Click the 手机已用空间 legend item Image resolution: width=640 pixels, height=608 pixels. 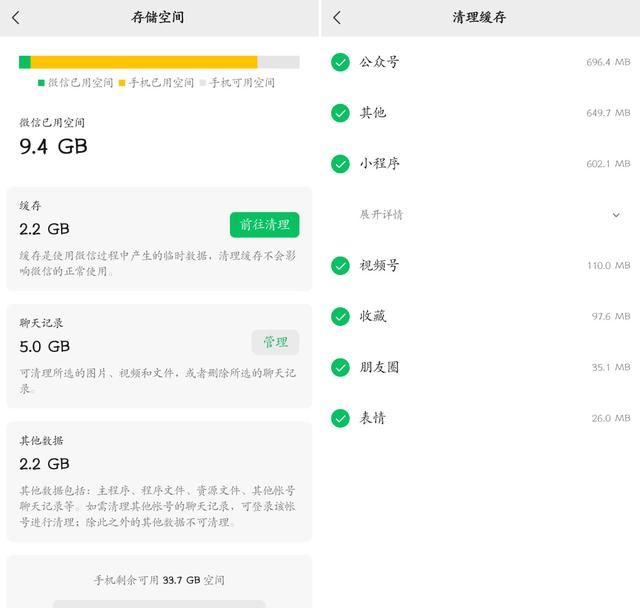156,83
